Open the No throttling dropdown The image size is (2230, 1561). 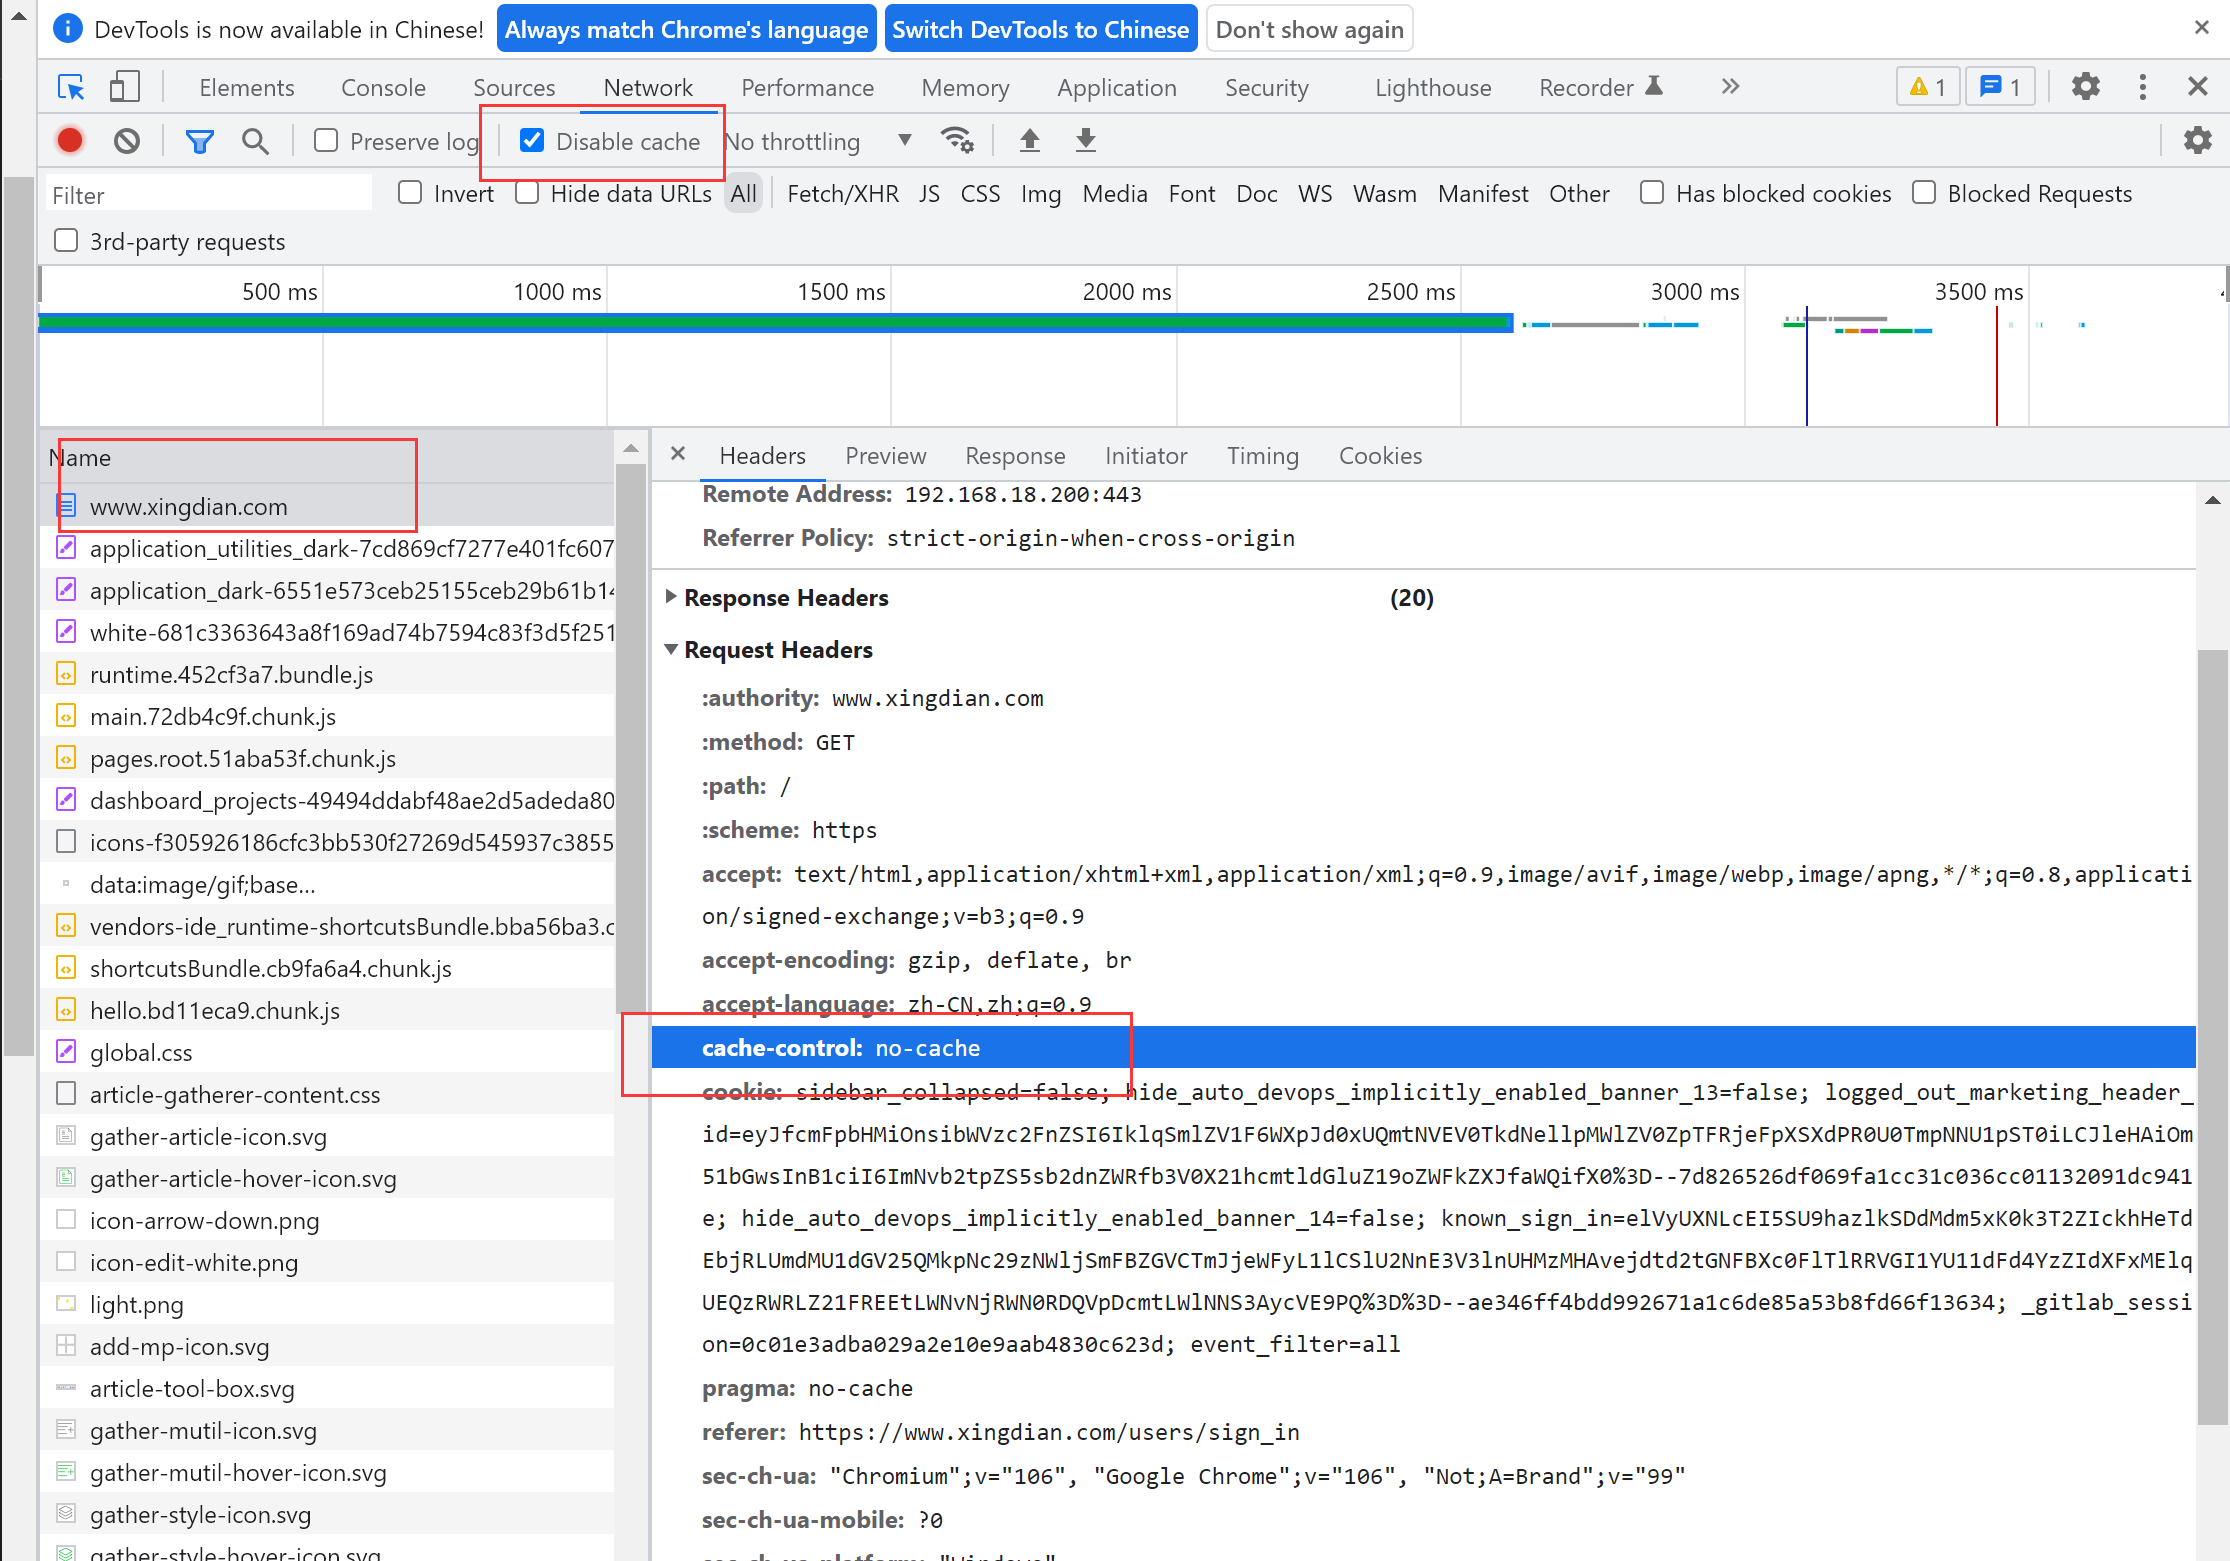818,141
